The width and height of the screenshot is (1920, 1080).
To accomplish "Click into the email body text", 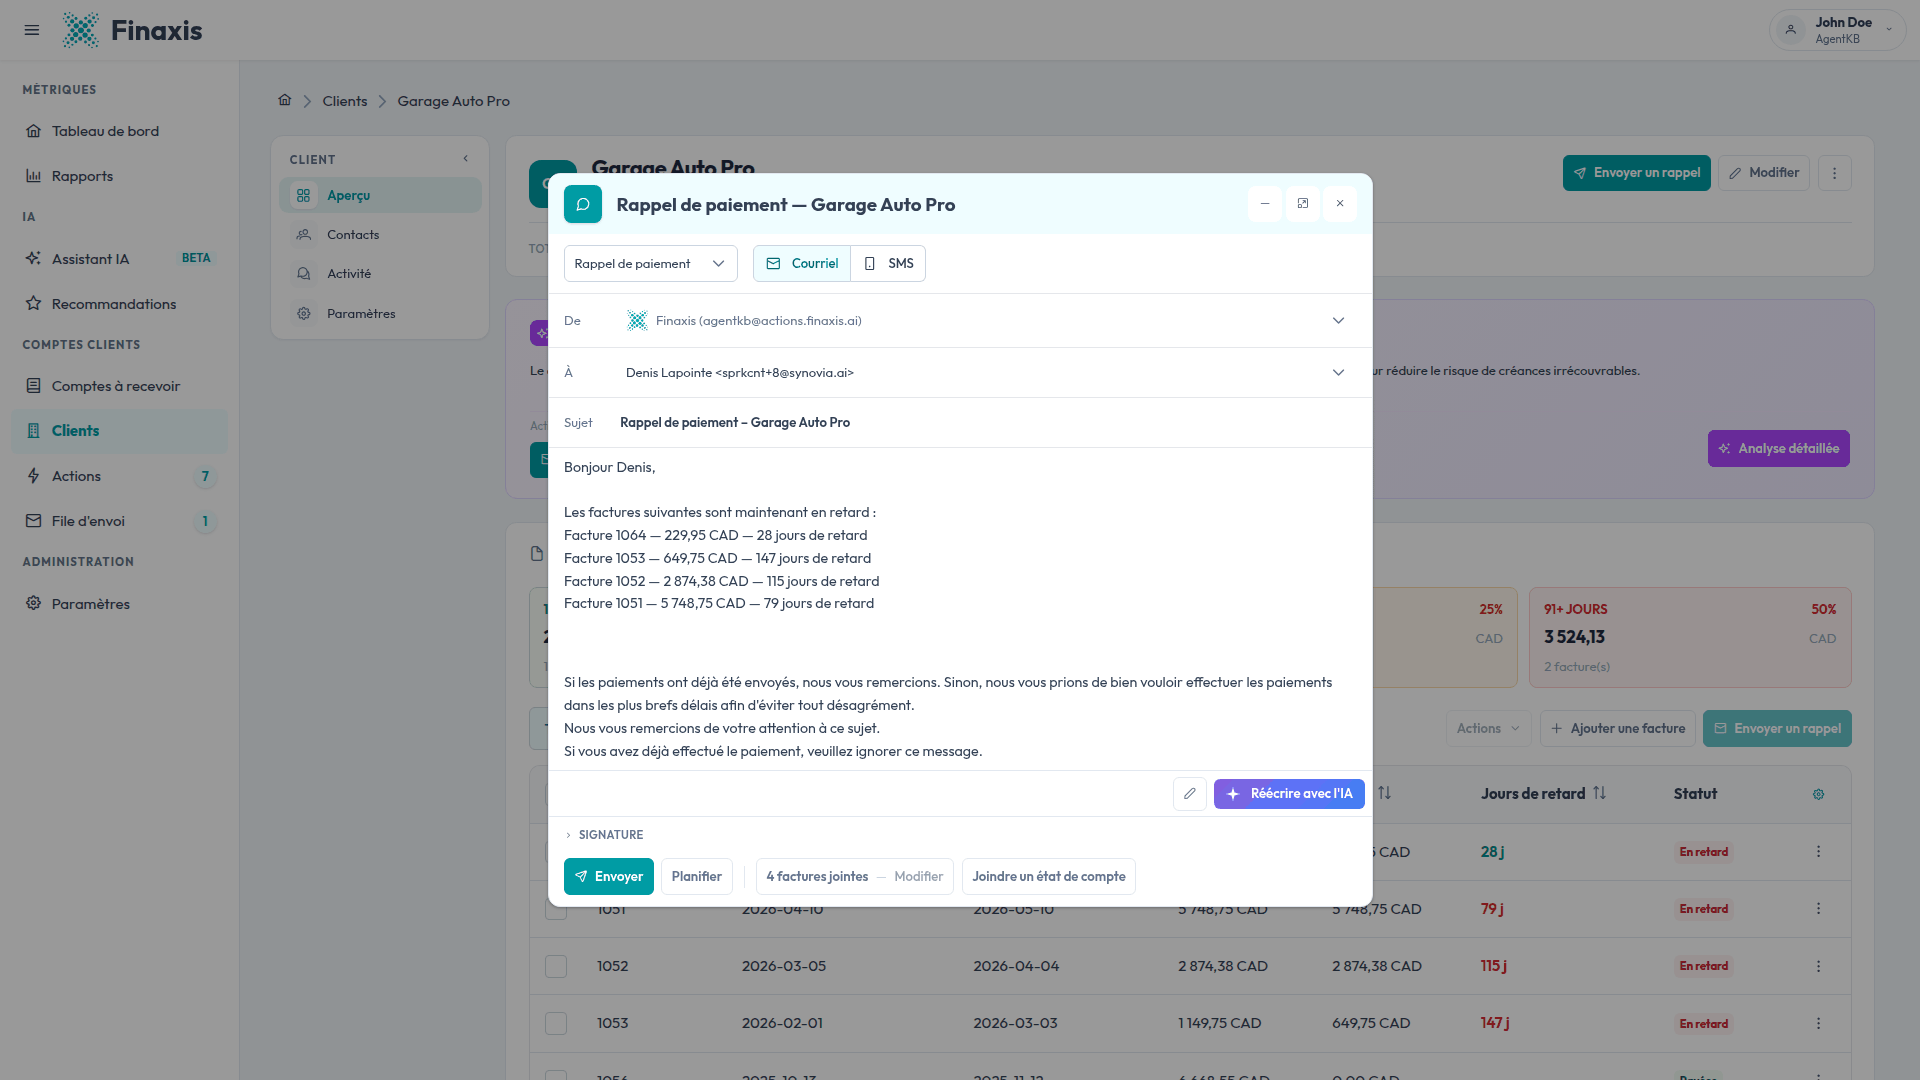I will point(960,609).
